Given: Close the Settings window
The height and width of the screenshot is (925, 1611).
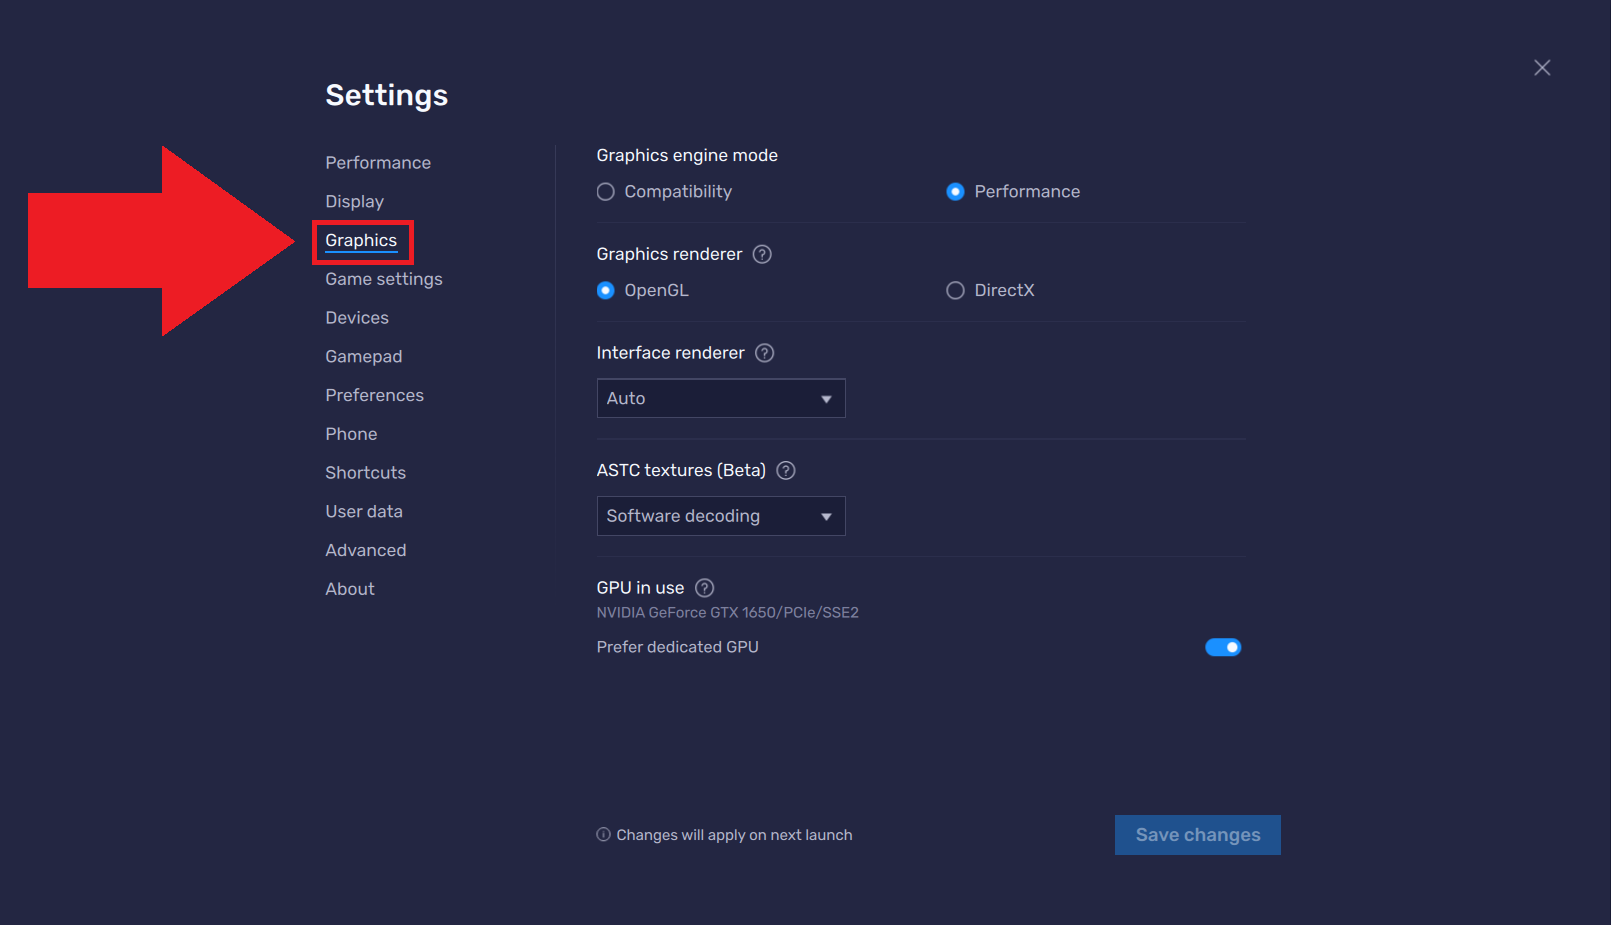Looking at the screenshot, I should (1542, 67).
